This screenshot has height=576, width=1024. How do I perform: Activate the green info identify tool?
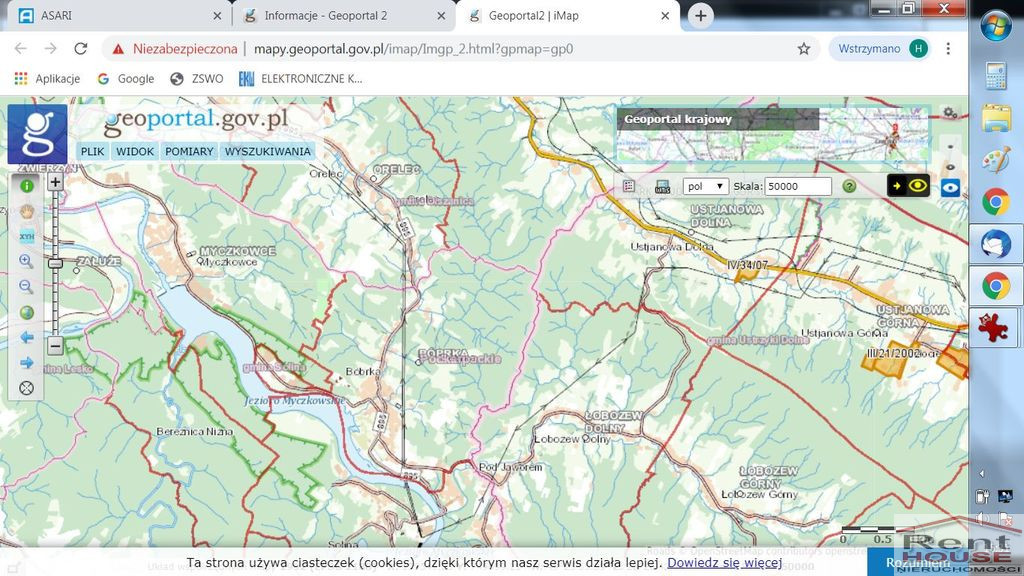tap(27, 185)
